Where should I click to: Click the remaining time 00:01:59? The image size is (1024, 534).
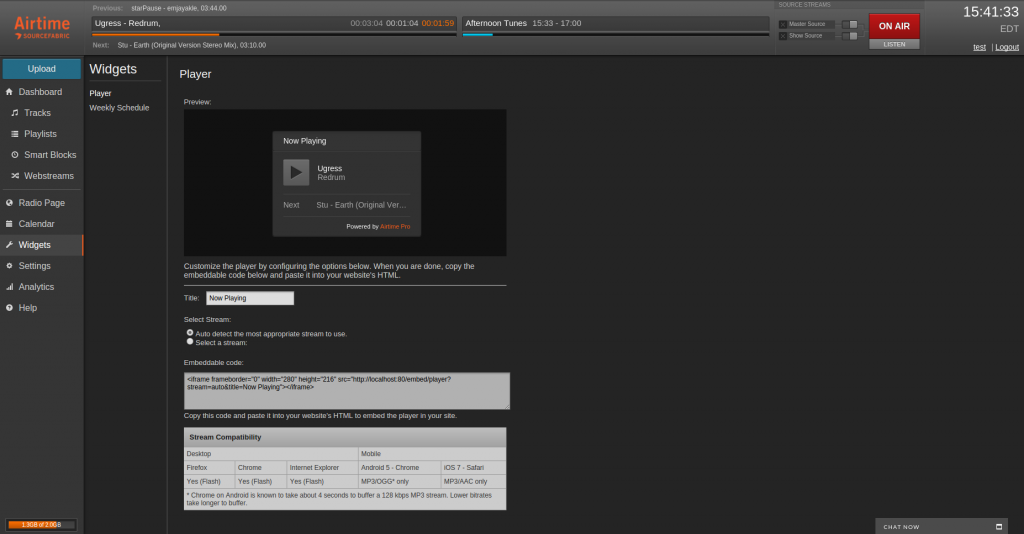point(438,23)
